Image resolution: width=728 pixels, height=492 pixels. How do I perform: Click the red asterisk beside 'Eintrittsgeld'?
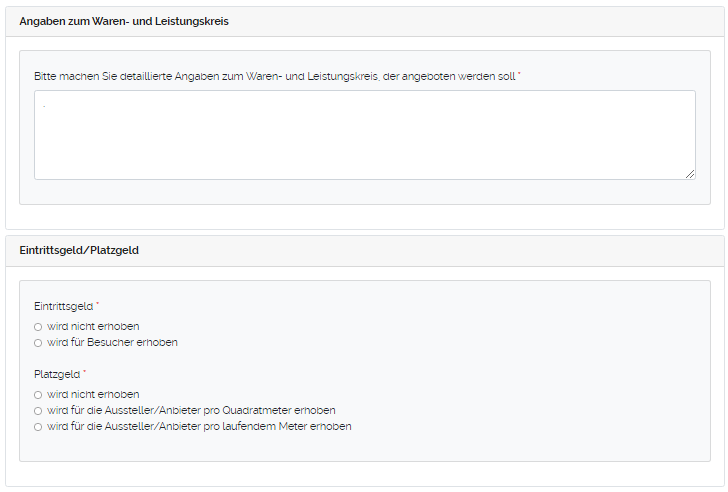(x=98, y=304)
